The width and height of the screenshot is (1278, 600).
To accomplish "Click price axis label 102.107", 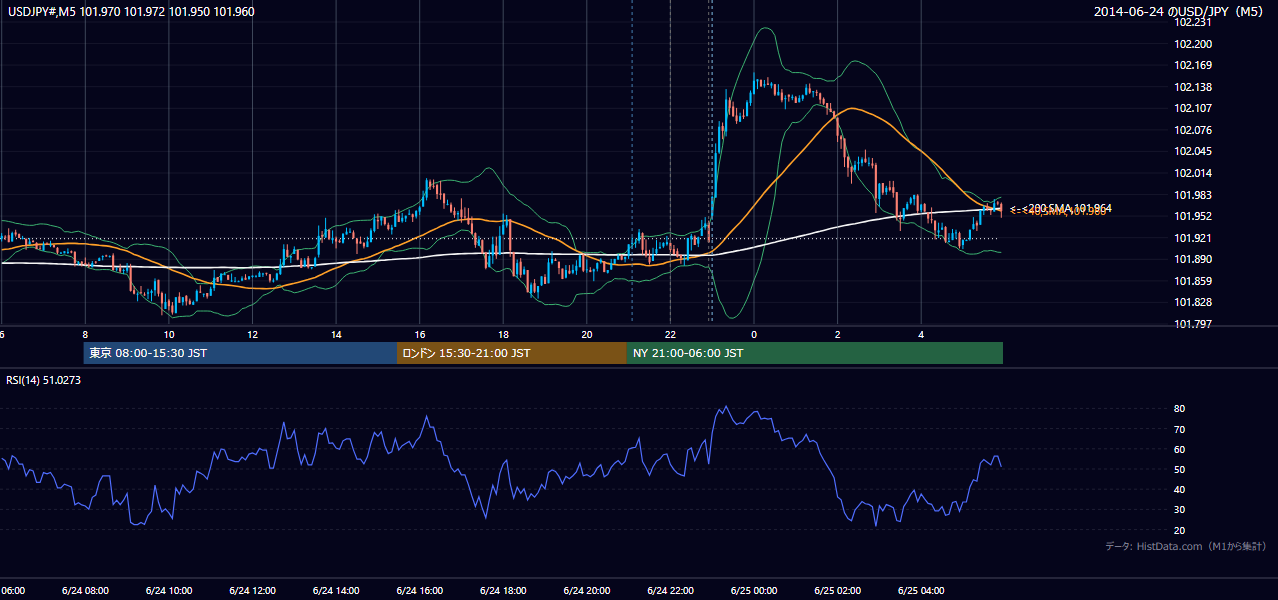I will [x=1195, y=108].
